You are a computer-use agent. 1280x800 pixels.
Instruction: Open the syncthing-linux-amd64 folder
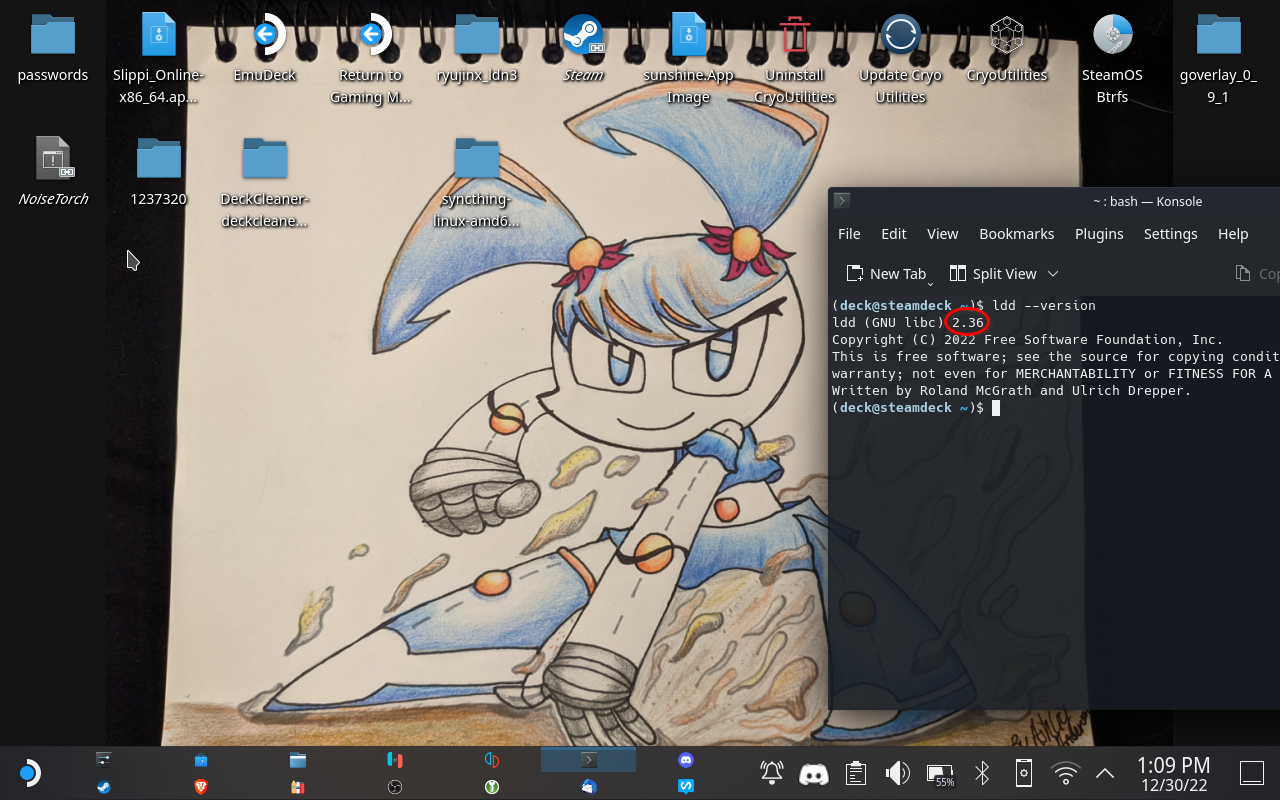click(x=477, y=183)
